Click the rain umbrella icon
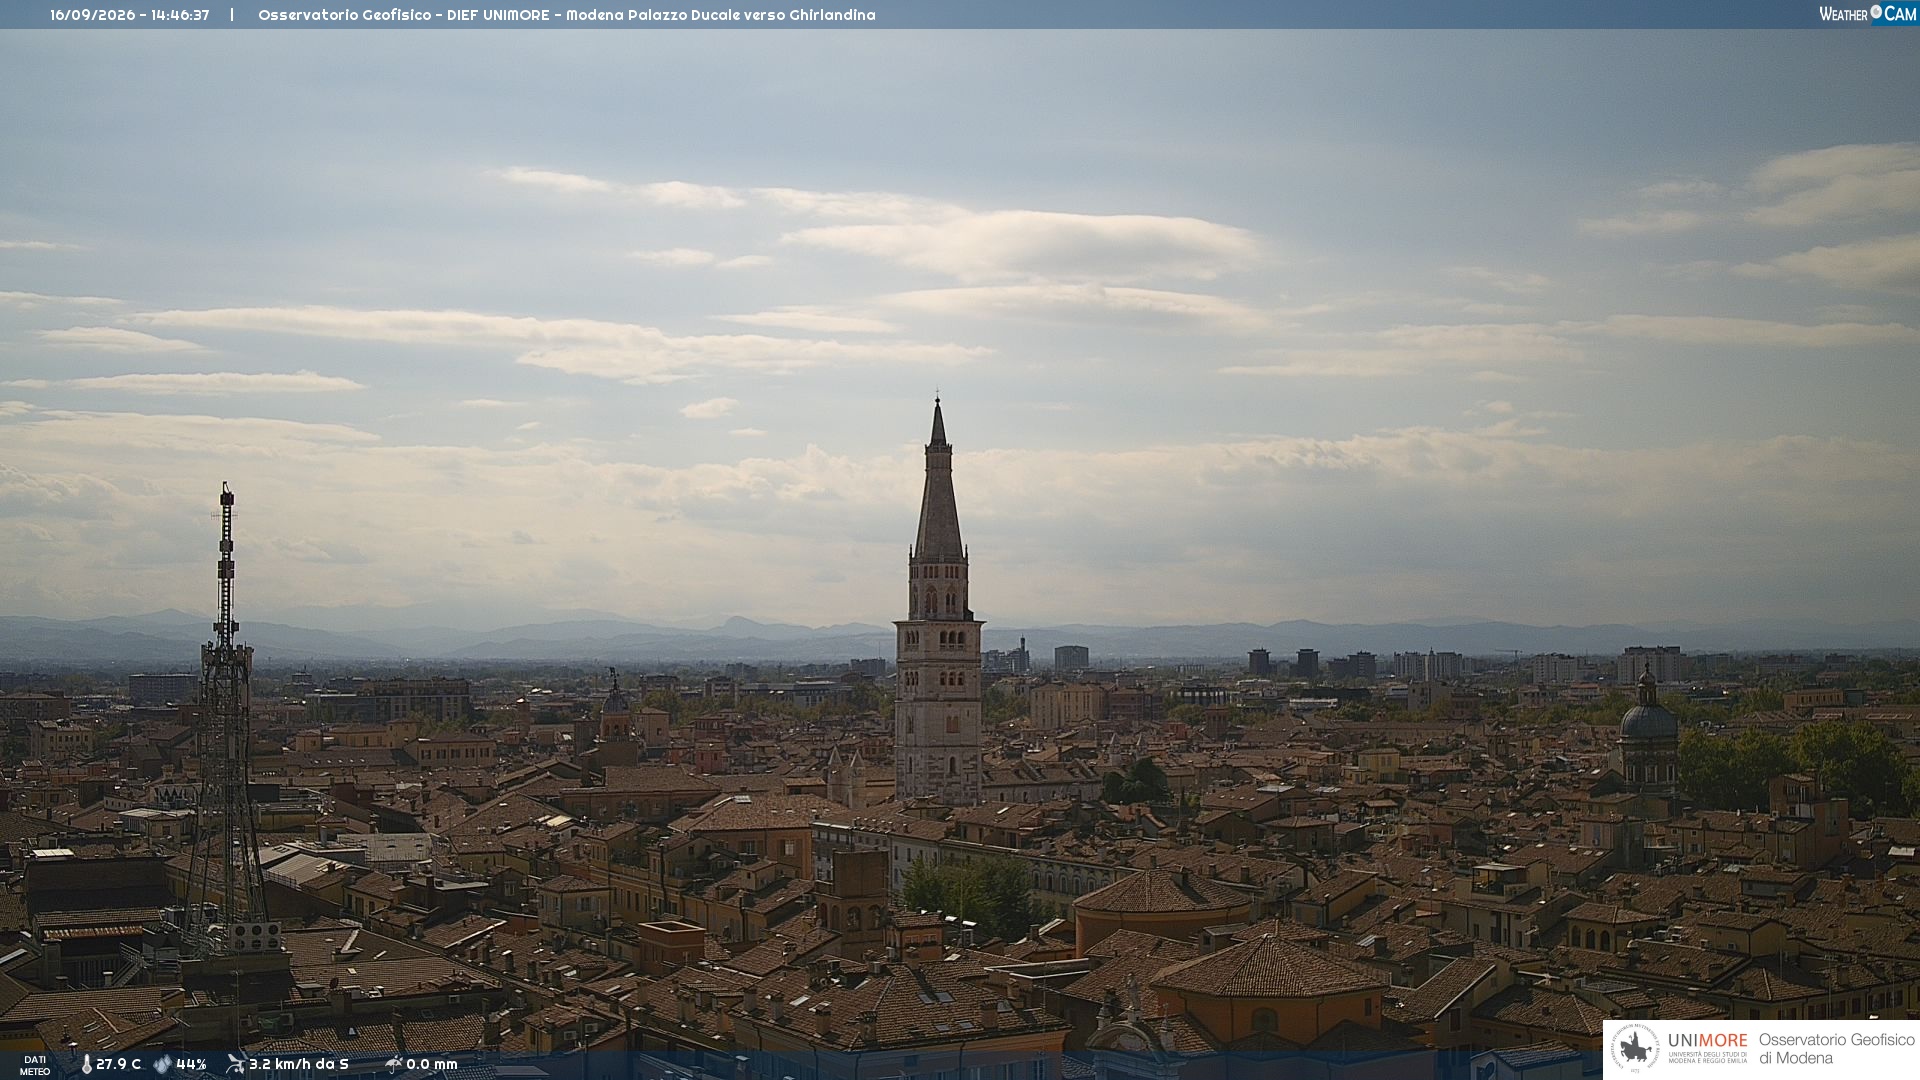The height and width of the screenshot is (1080, 1920). click(x=393, y=1064)
